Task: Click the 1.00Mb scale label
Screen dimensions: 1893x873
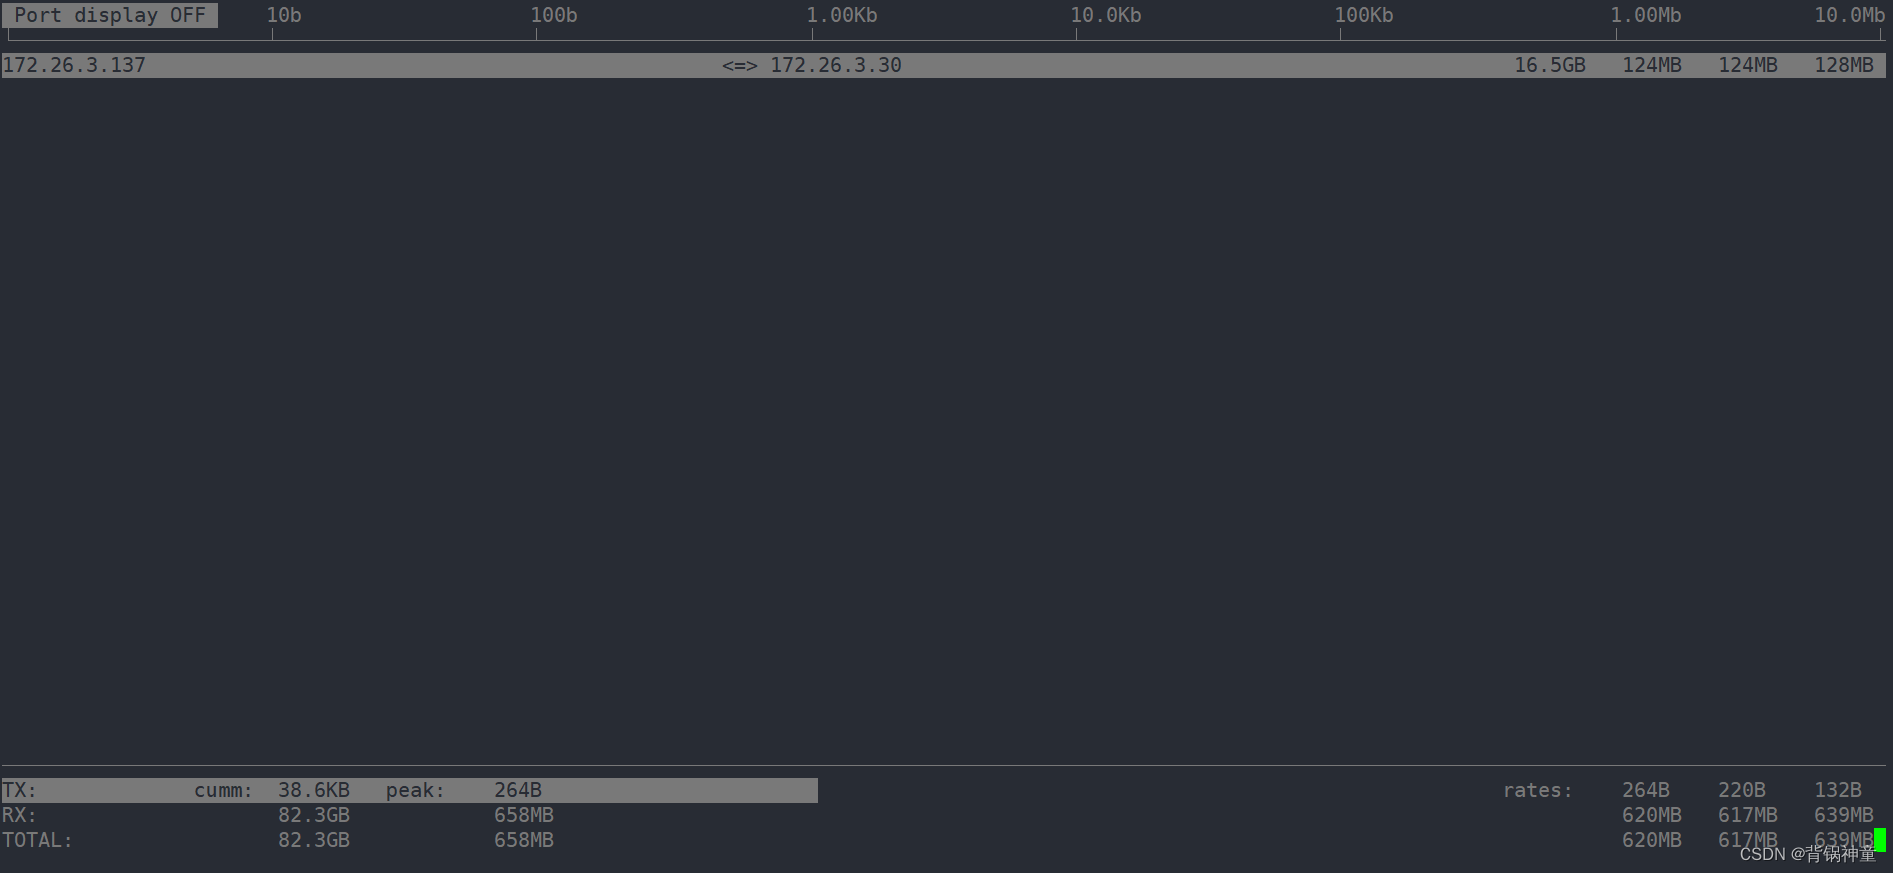Action: pyautogui.click(x=1646, y=15)
